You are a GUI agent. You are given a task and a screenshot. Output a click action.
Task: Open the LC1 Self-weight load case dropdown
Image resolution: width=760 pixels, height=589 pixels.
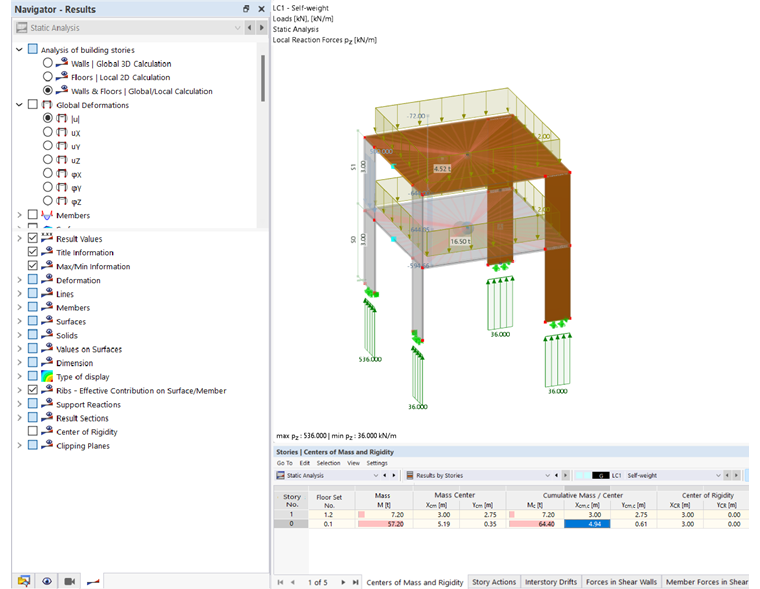[718, 476]
